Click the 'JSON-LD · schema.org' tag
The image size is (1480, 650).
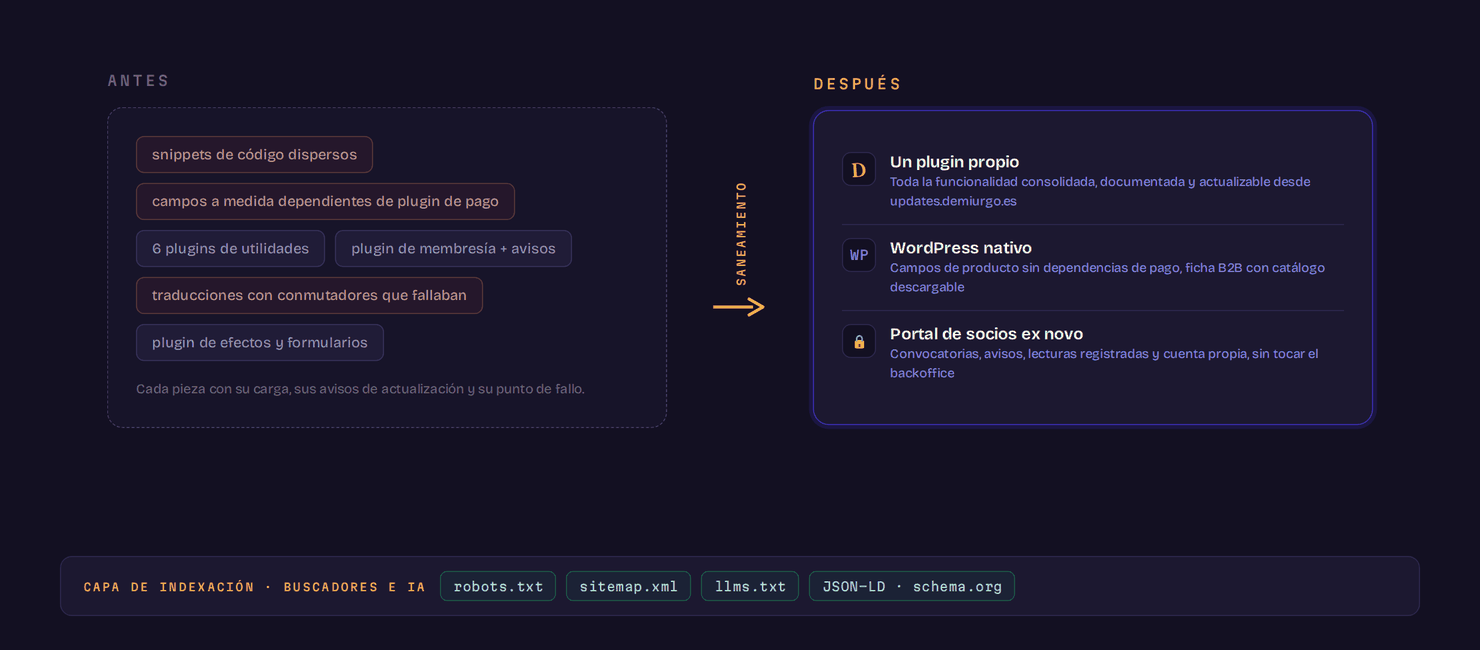pyautogui.click(x=912, y=586)
